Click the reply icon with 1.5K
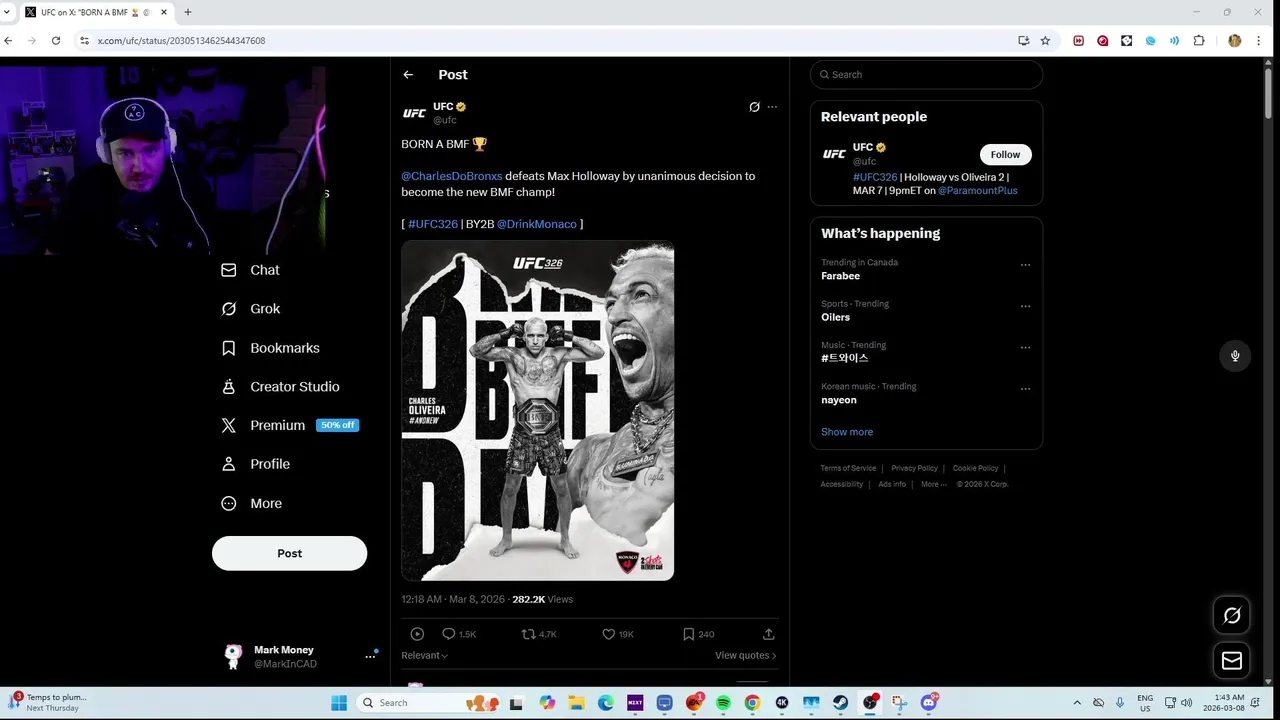Image resolution: width=1280 pixels, height=720 pixels. click(449, 634)
